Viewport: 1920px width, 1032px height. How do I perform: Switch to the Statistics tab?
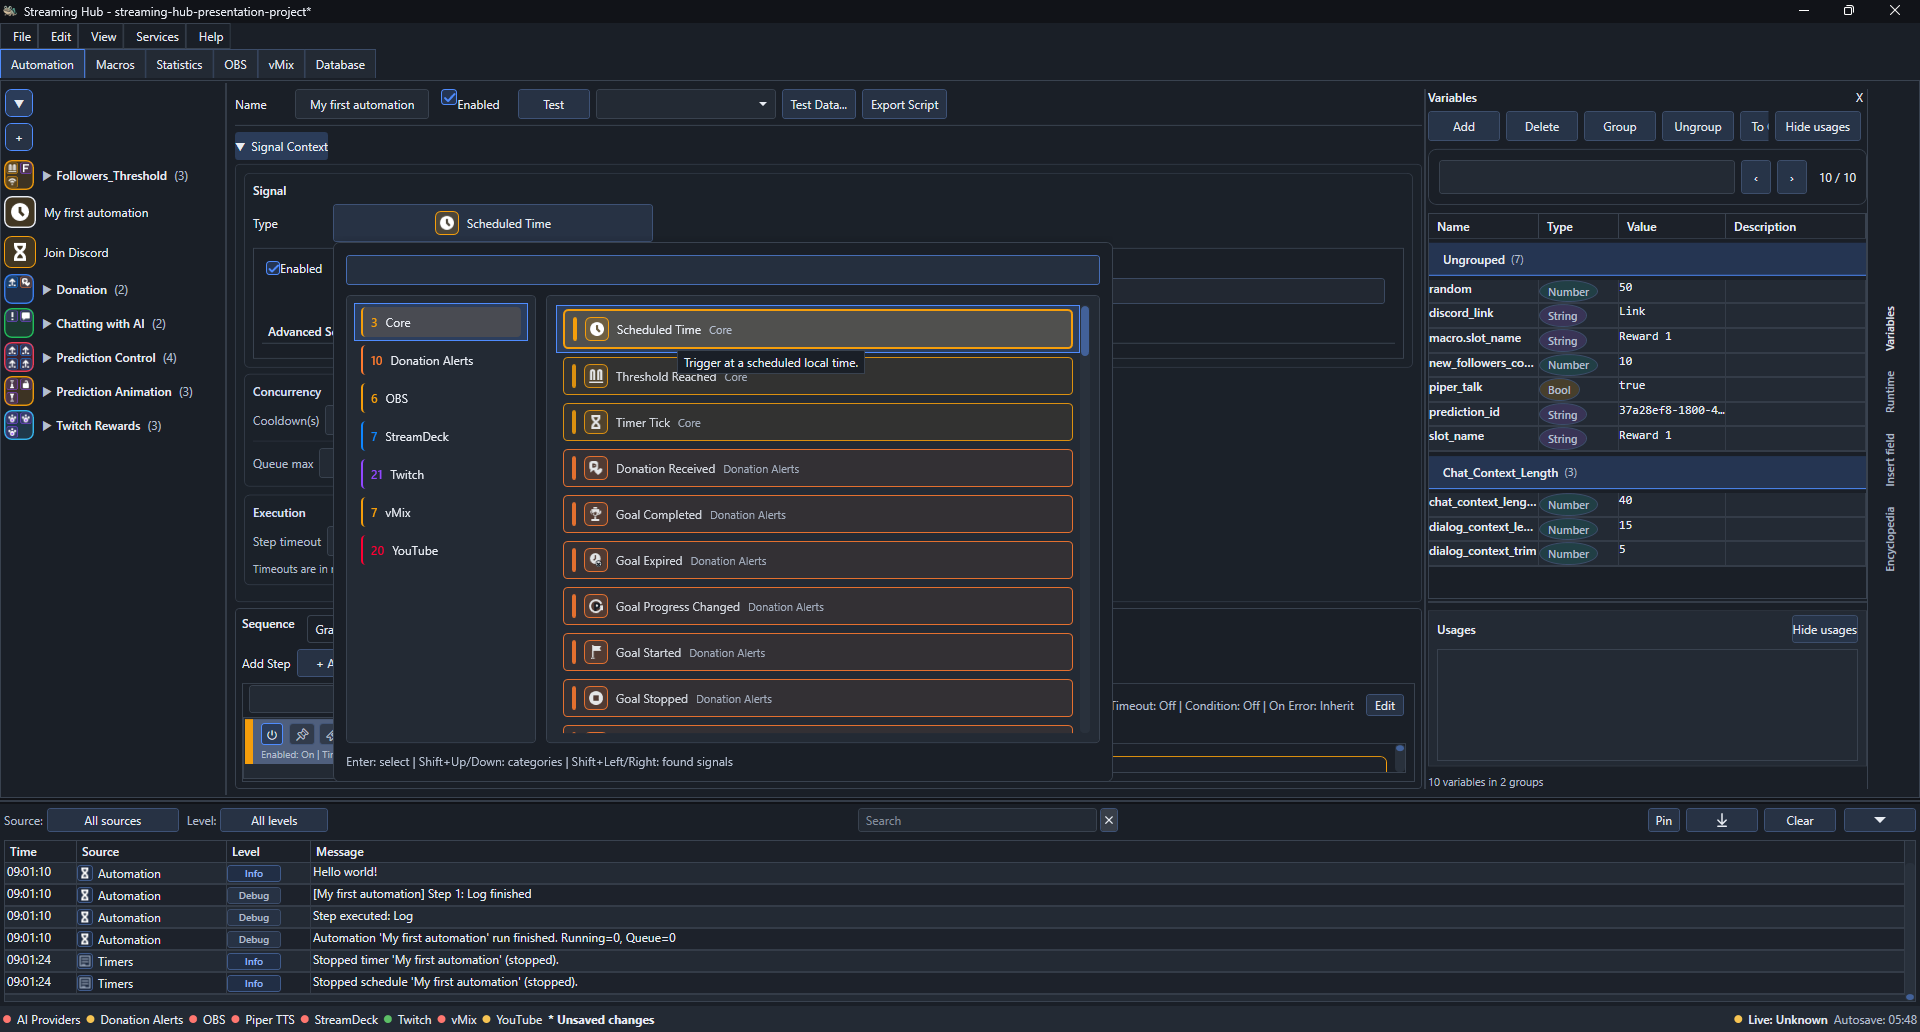coord(179,64)
